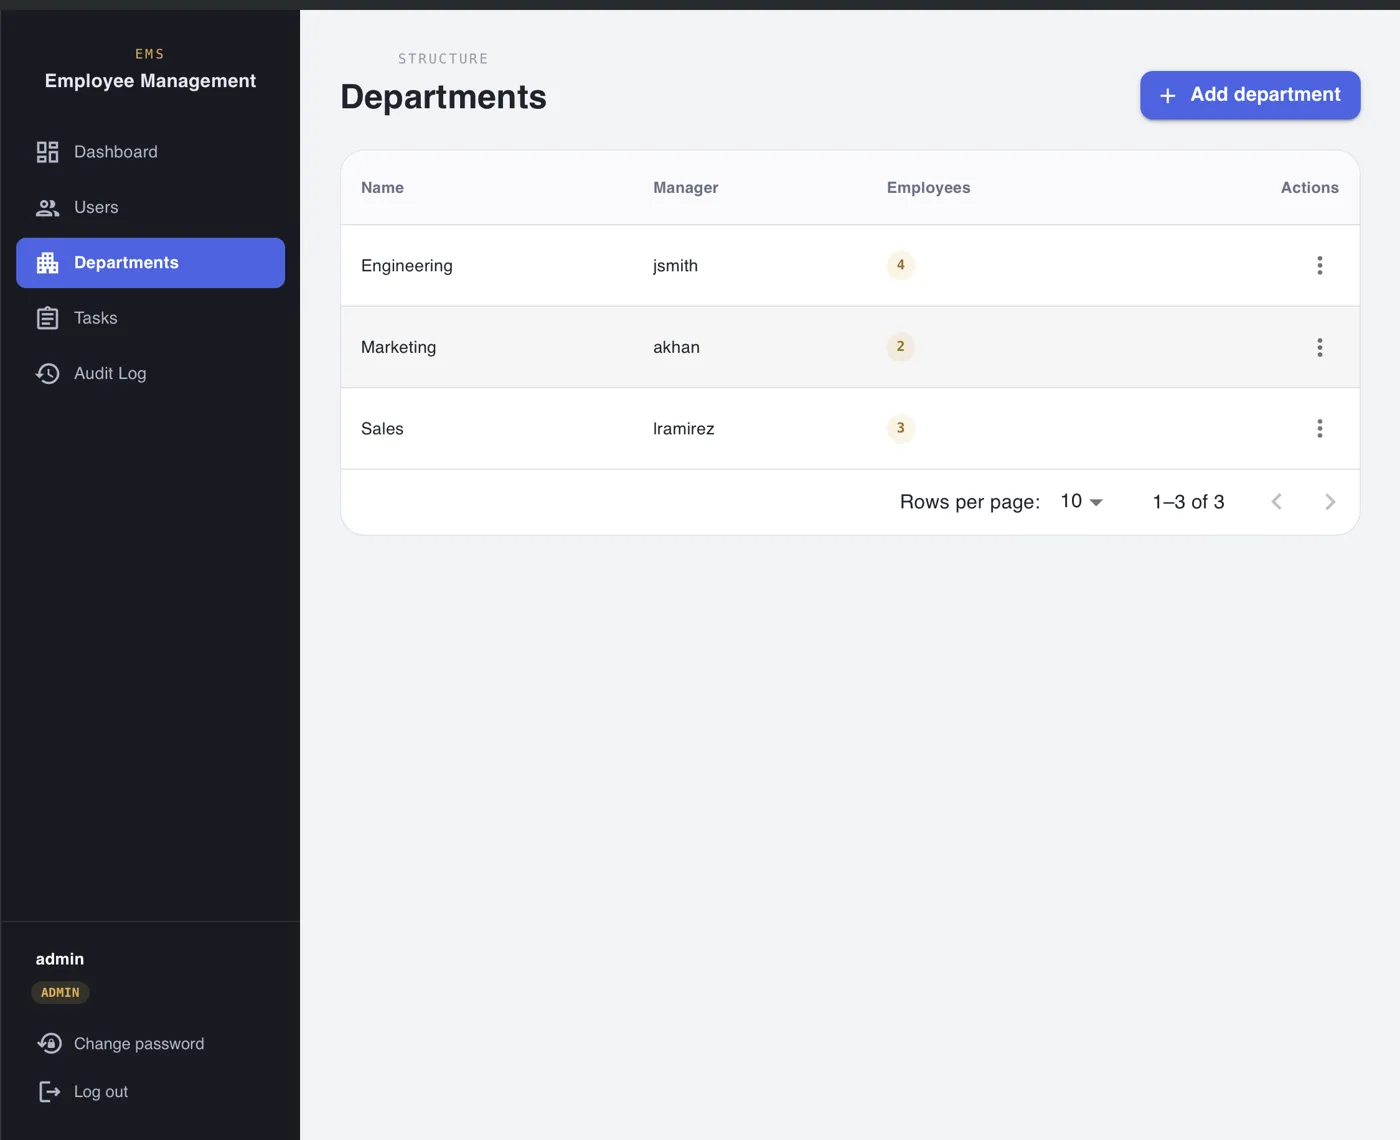Click the Engineering department name
Screen dimensions: 1400x1140
coord(407,266)
